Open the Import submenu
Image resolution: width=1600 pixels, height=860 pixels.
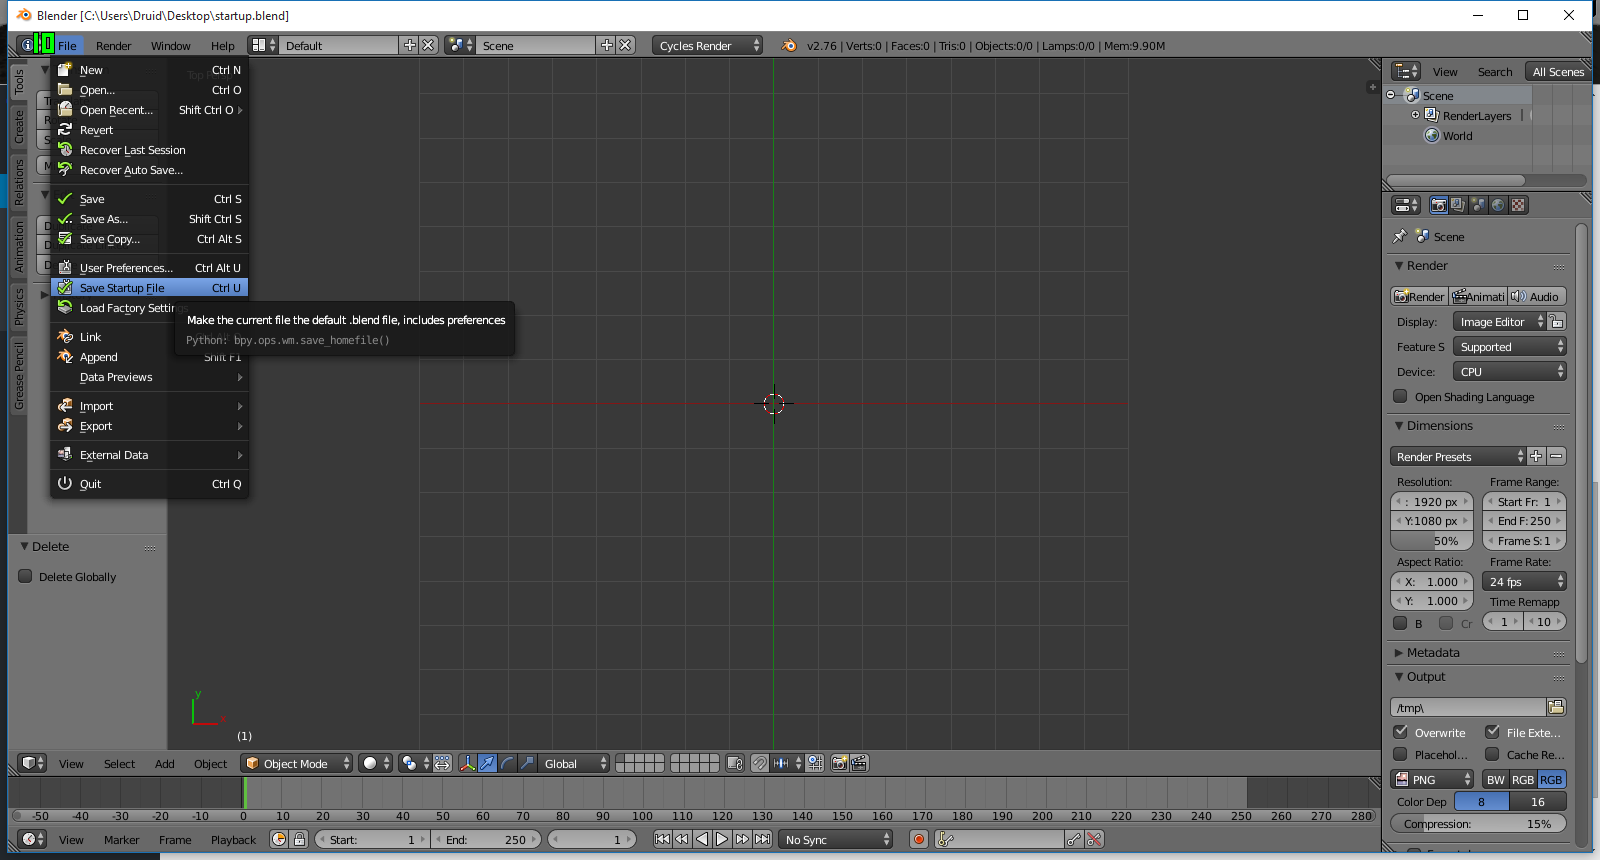pos(149,405)
